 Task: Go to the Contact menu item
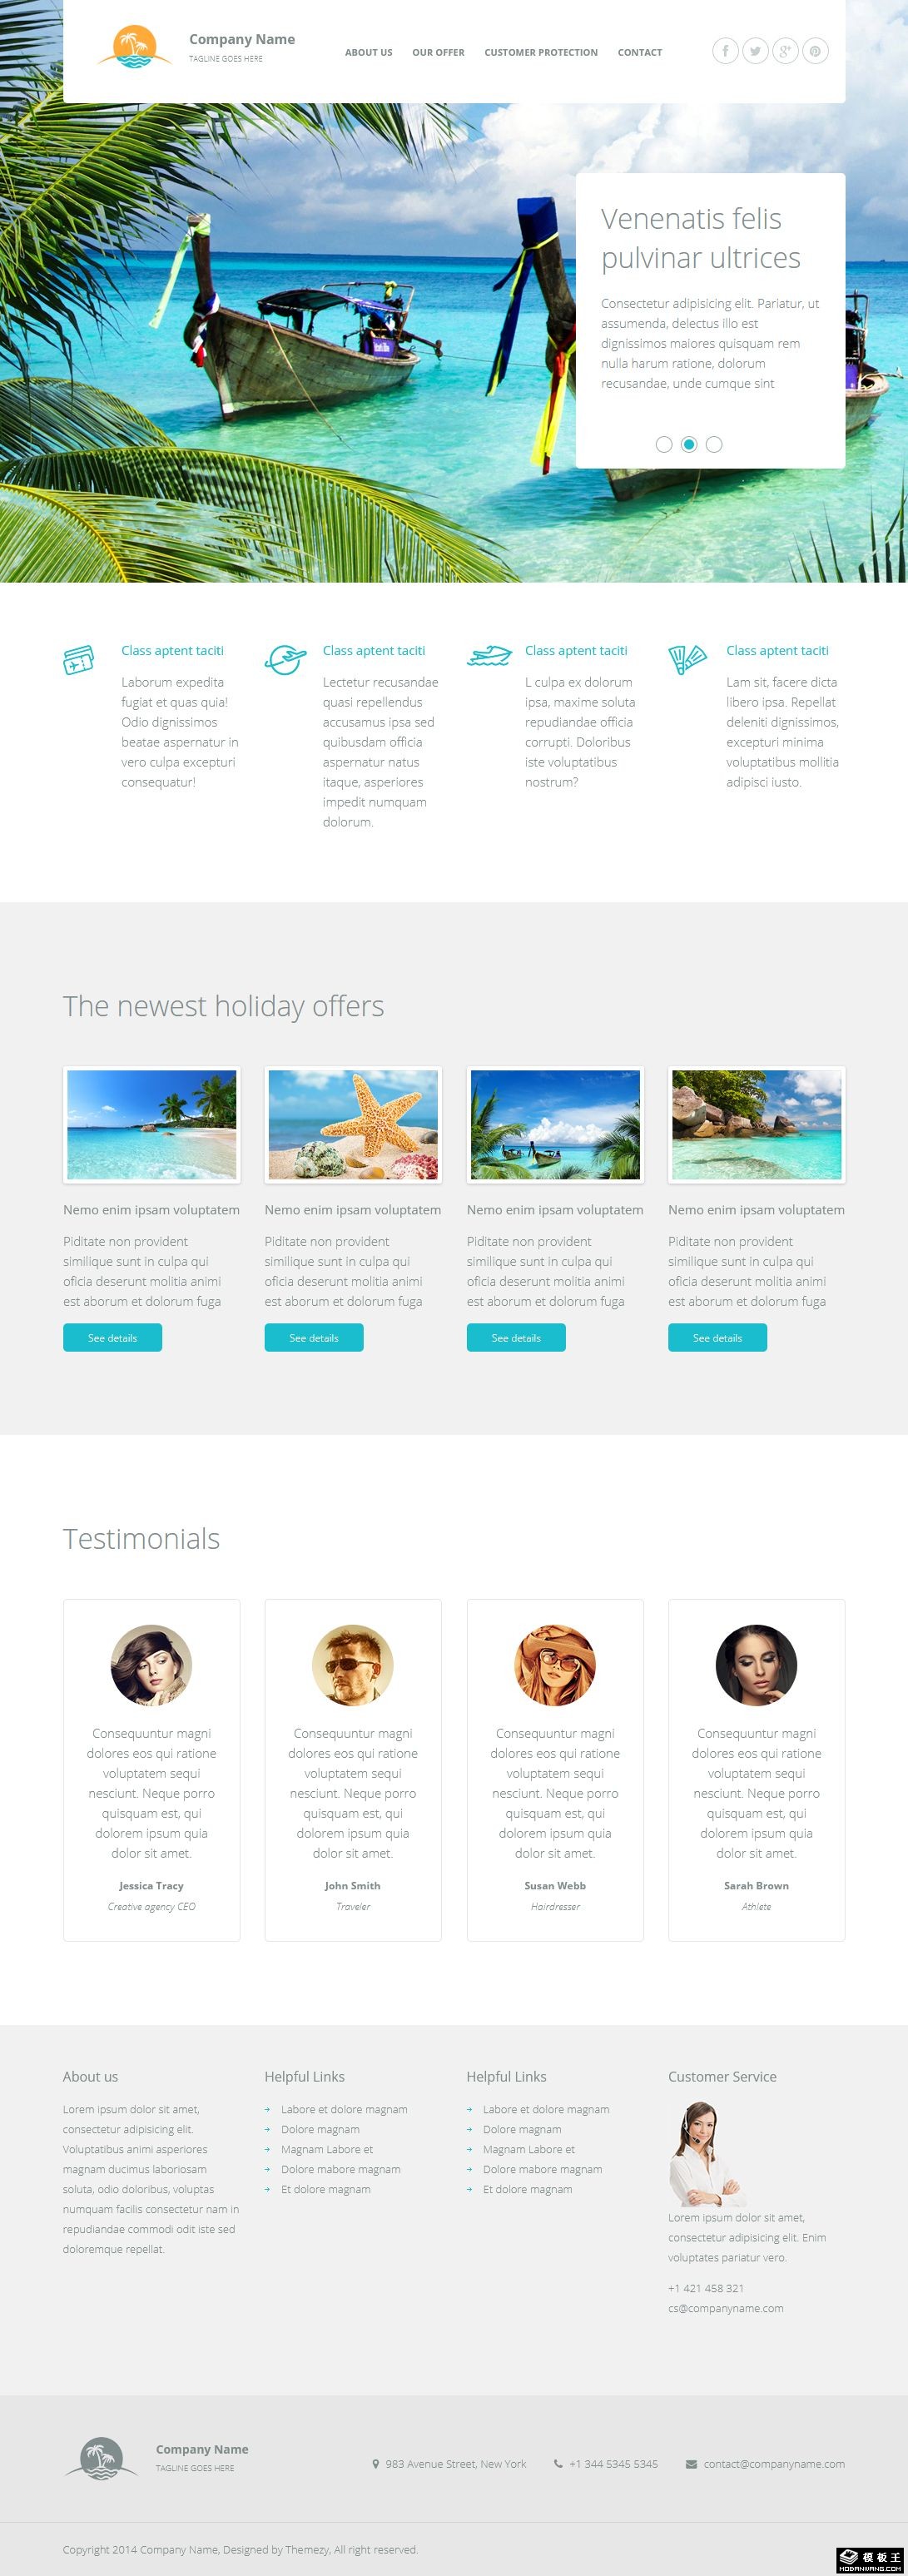pos(640,52)
